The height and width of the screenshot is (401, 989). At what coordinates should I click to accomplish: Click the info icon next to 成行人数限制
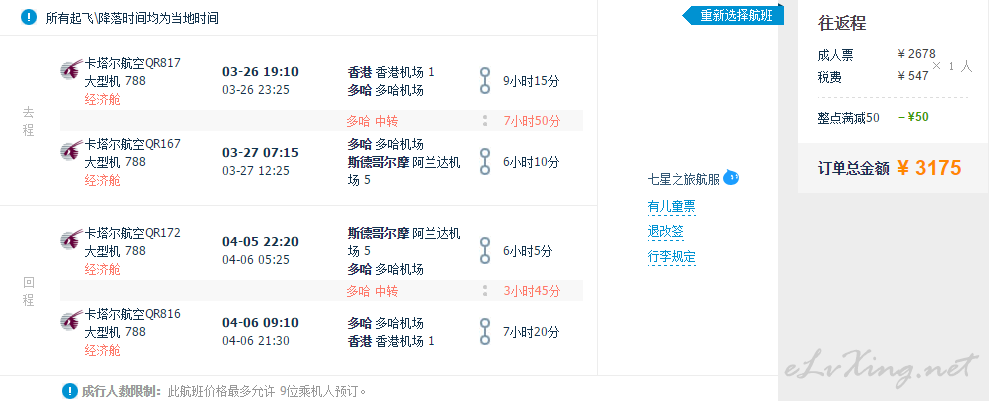click(x=70, y=391)
